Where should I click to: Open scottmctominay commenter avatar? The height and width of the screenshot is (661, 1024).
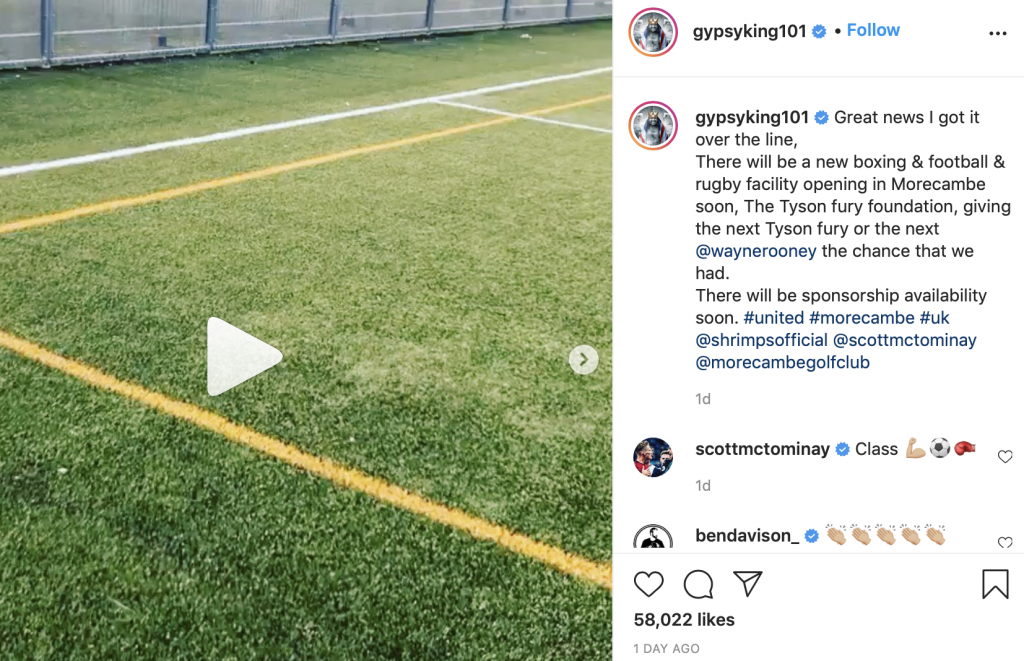coord(653,457)
